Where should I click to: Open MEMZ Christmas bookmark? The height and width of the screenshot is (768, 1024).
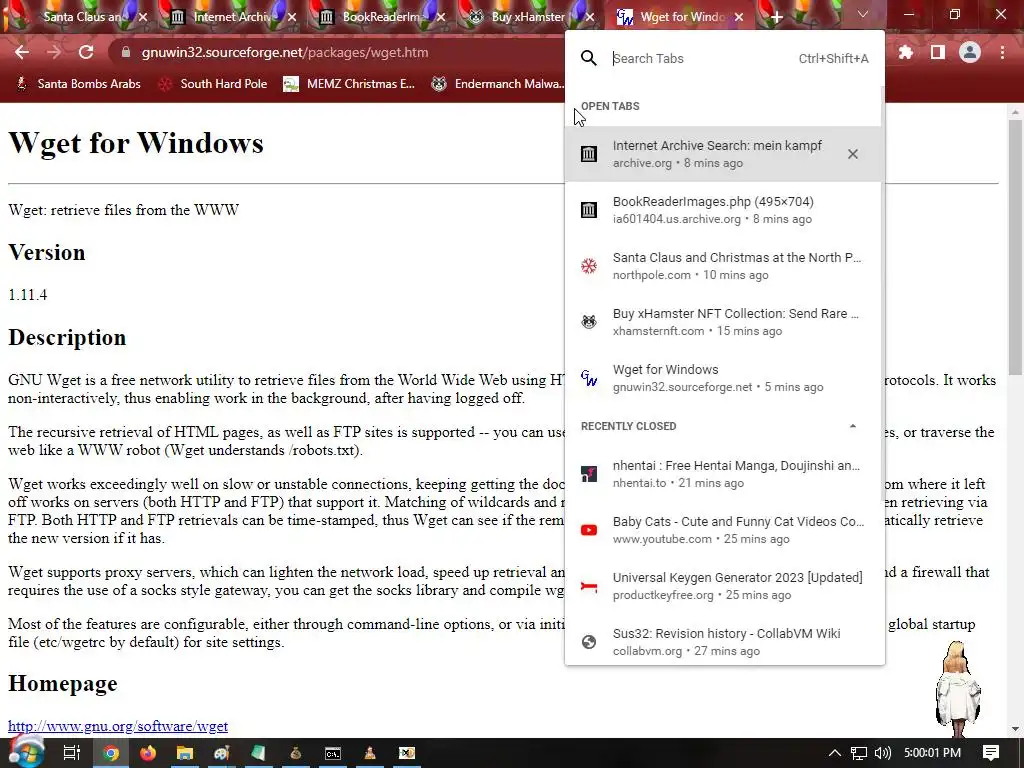(349, 84)
